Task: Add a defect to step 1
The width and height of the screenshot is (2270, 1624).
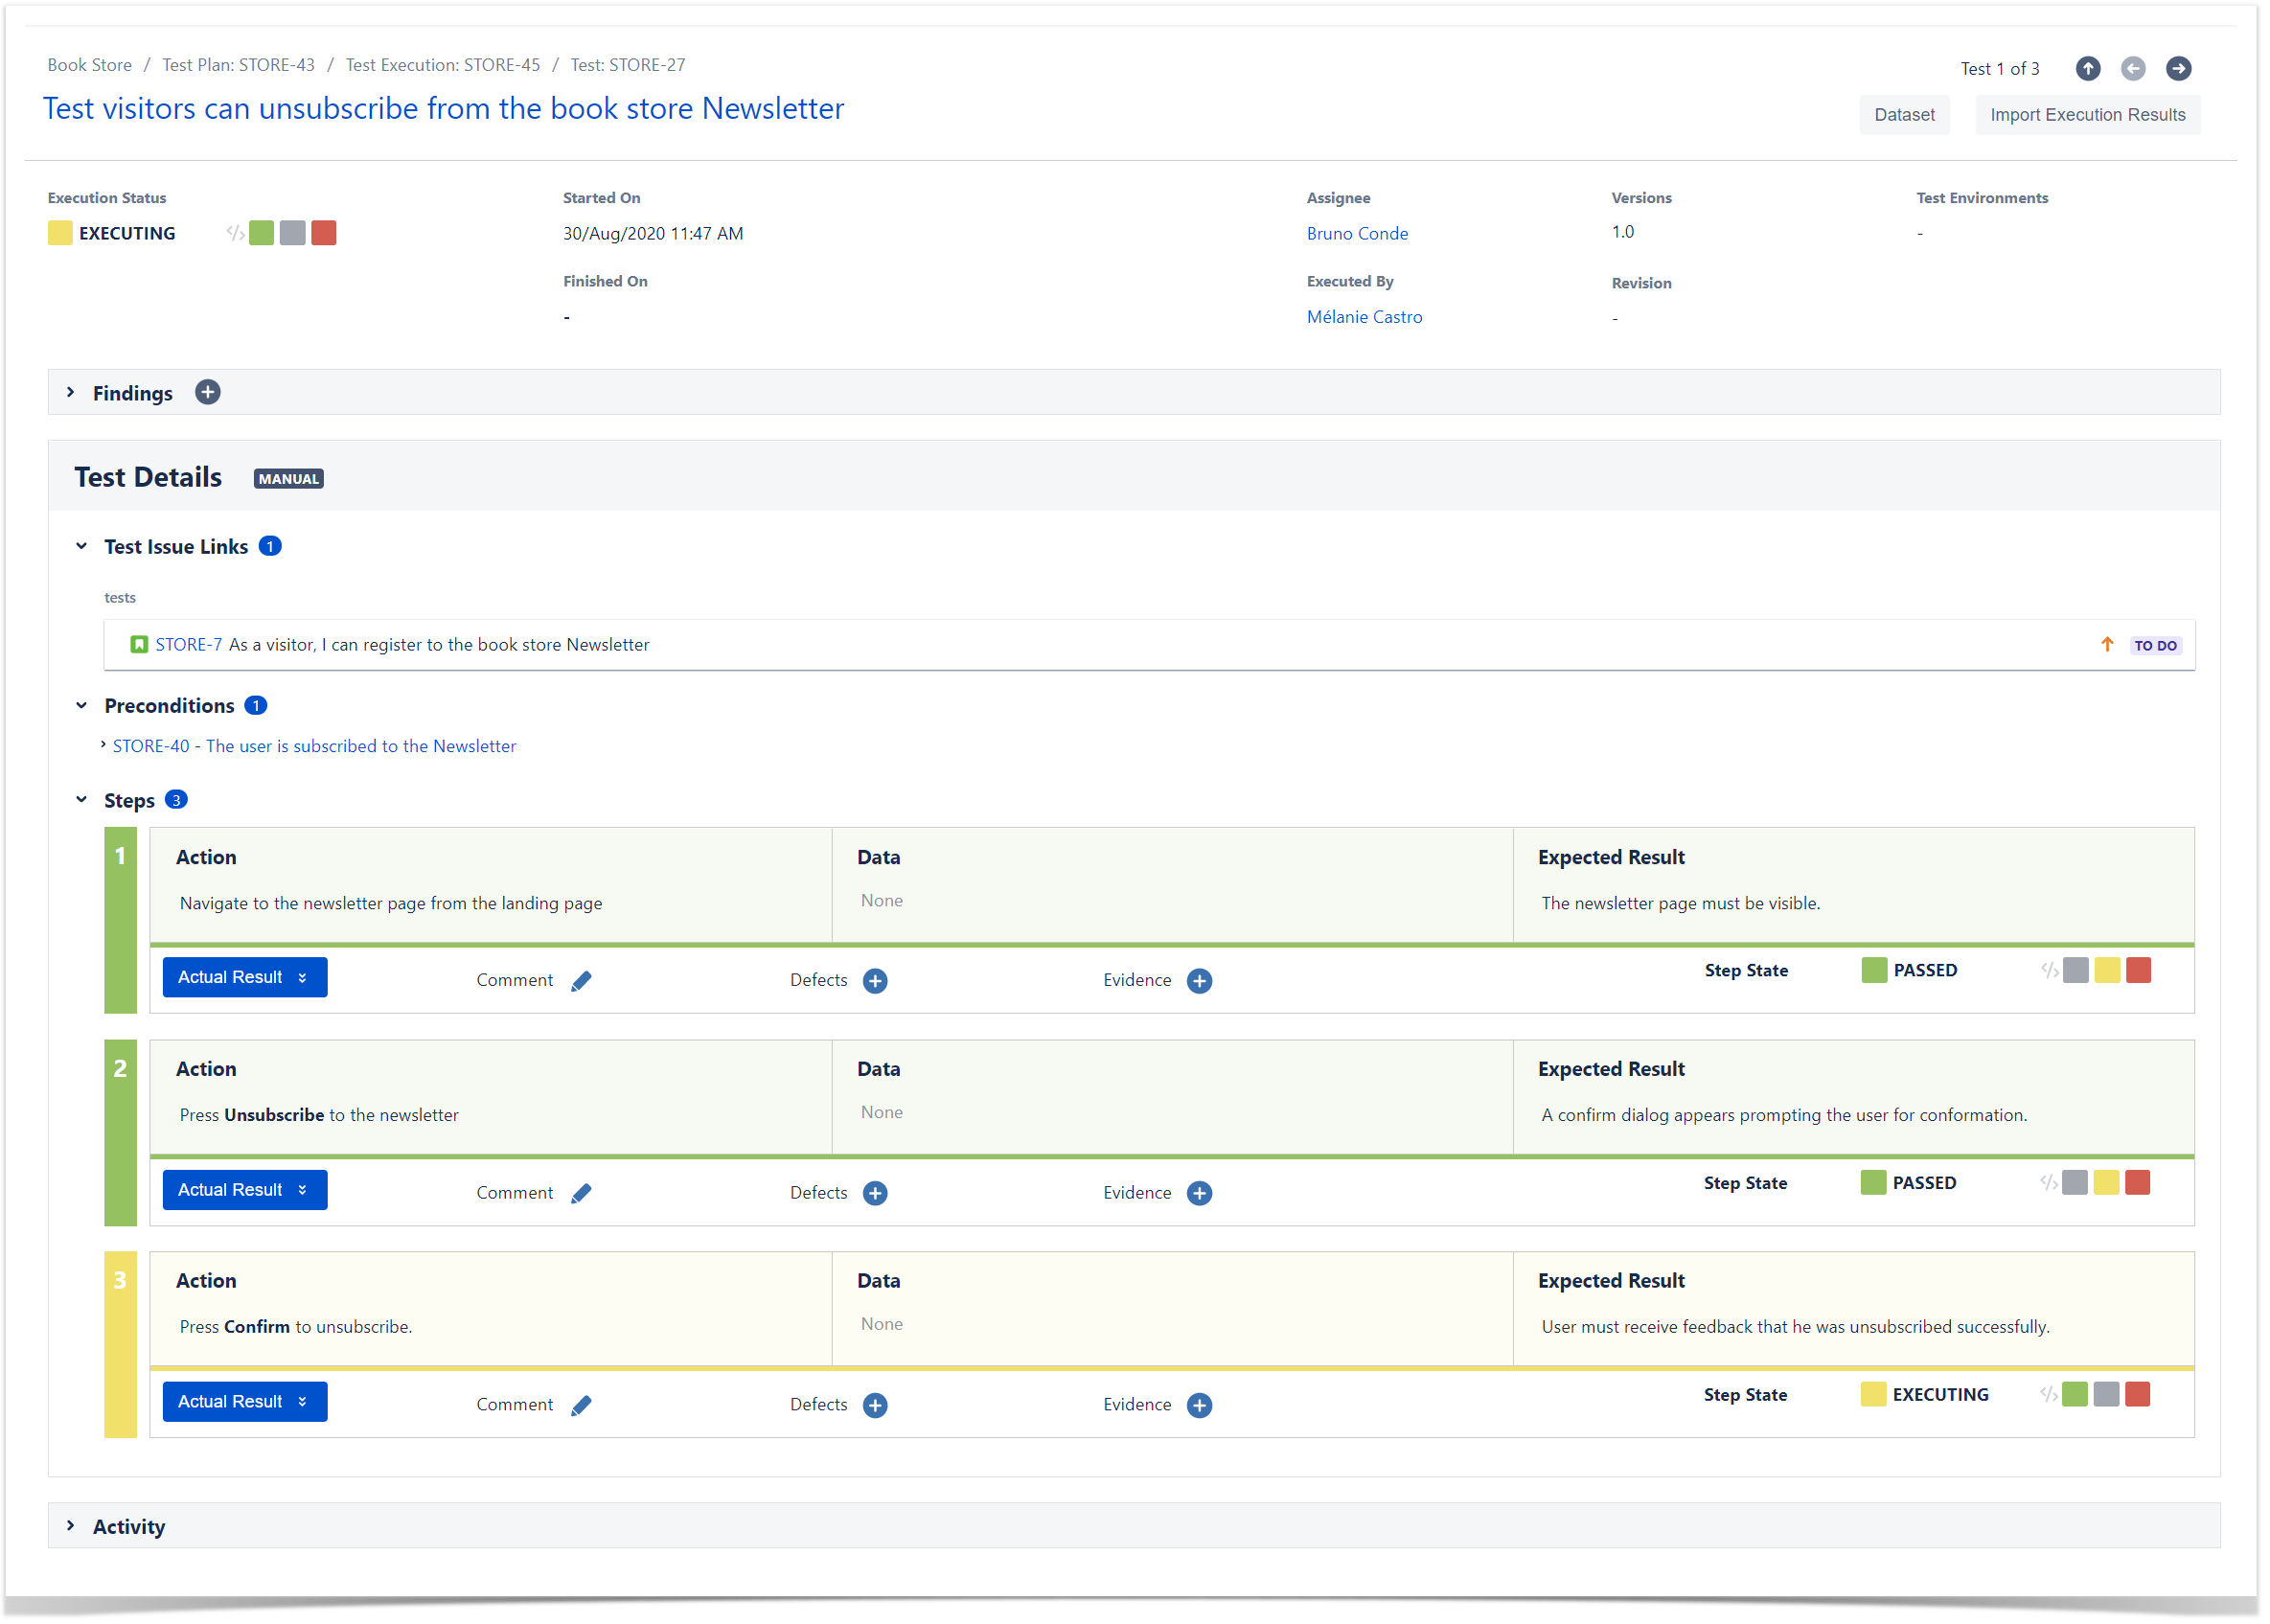Action: pos(875,981)
